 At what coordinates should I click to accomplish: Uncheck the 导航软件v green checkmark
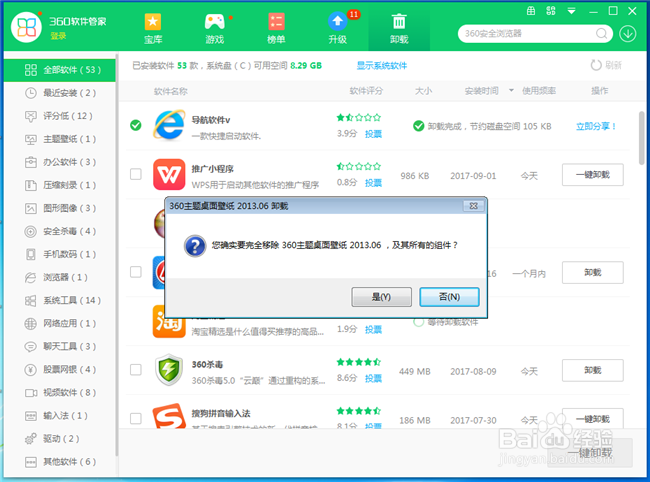pos(136,125)
